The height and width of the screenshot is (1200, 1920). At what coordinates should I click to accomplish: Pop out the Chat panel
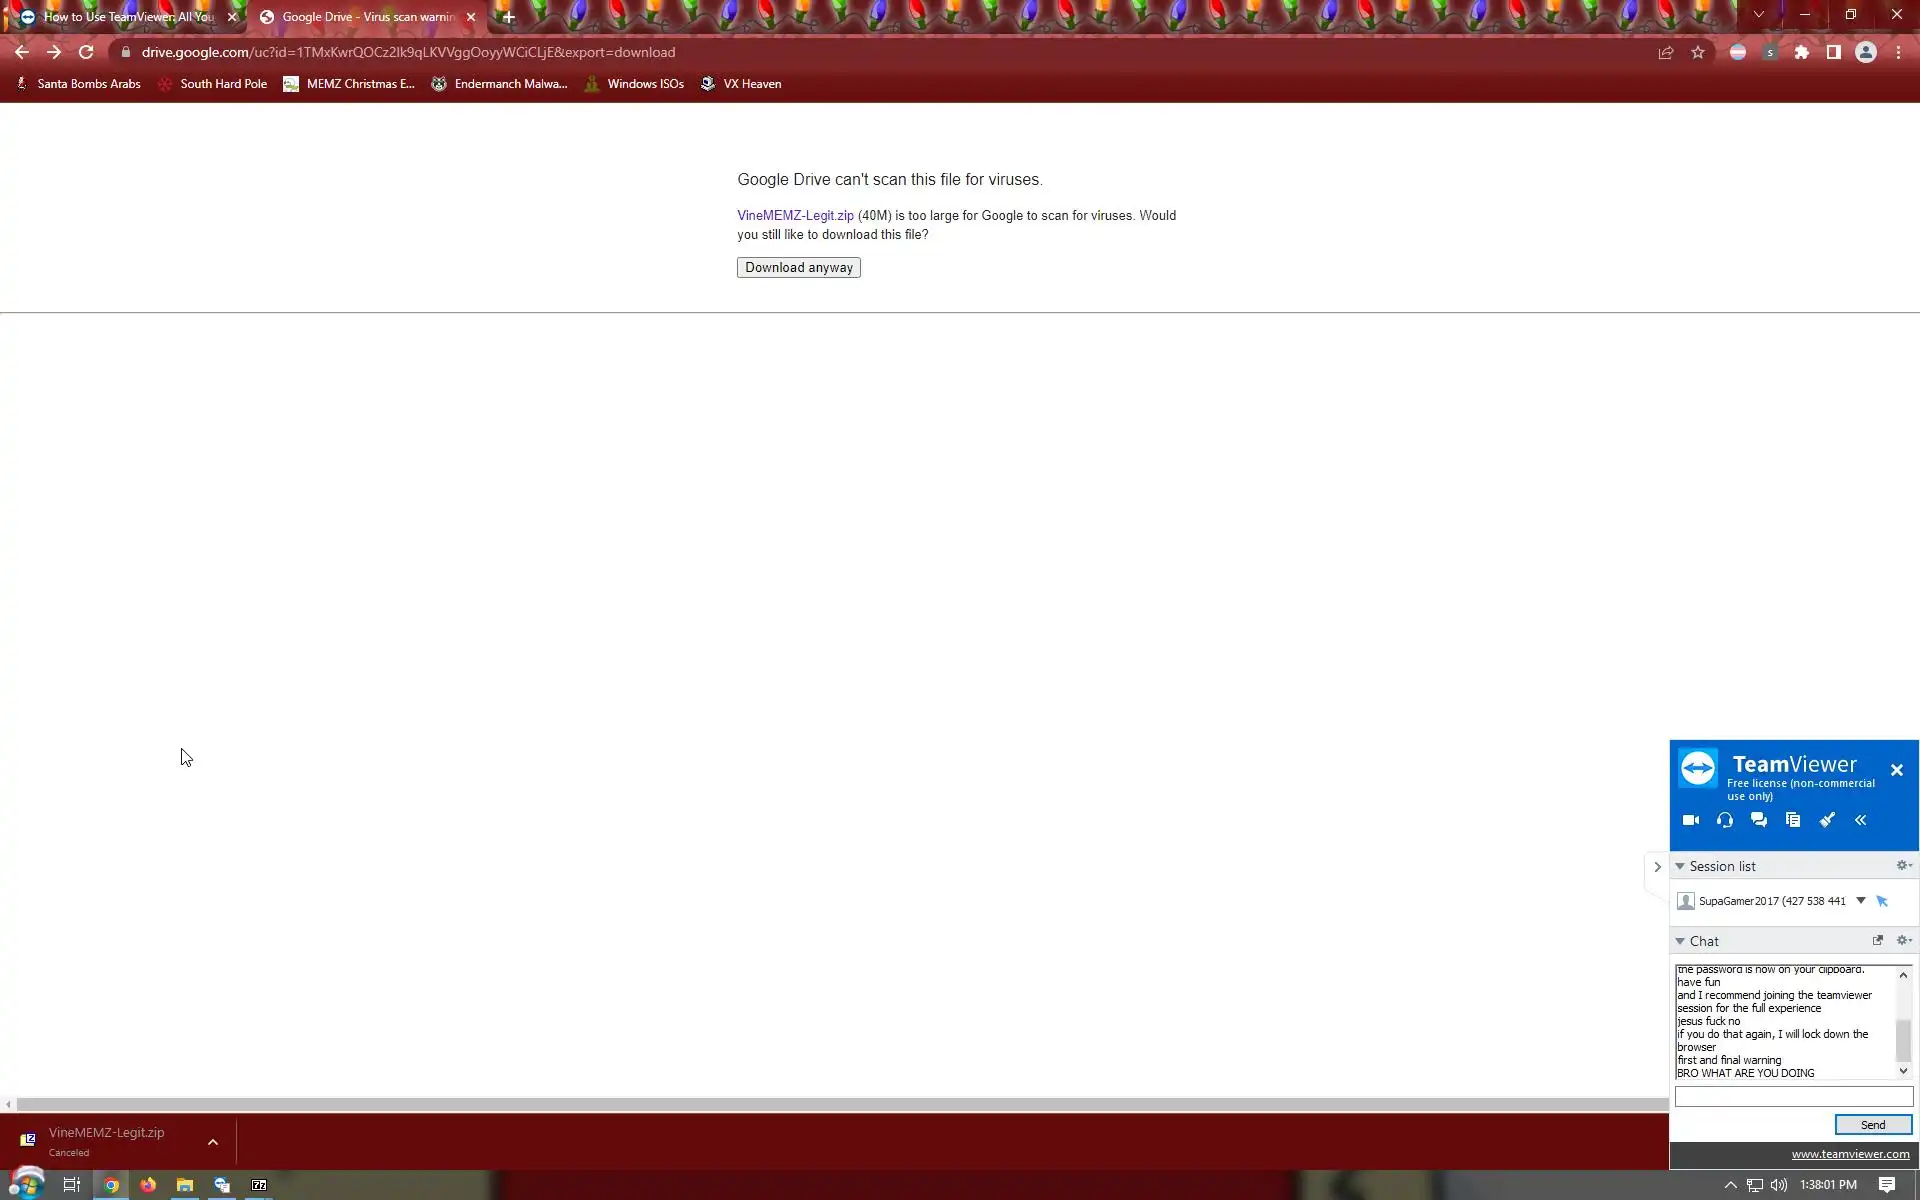pos(1878,940)
